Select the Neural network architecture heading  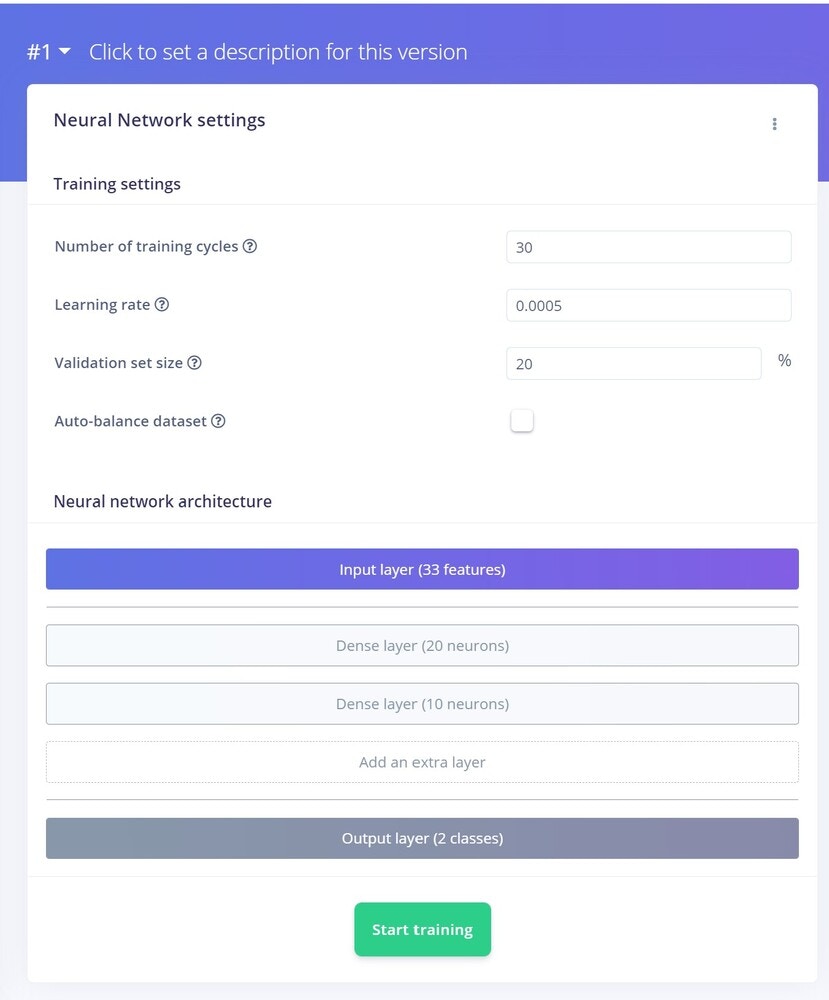[x=163, y=501]
